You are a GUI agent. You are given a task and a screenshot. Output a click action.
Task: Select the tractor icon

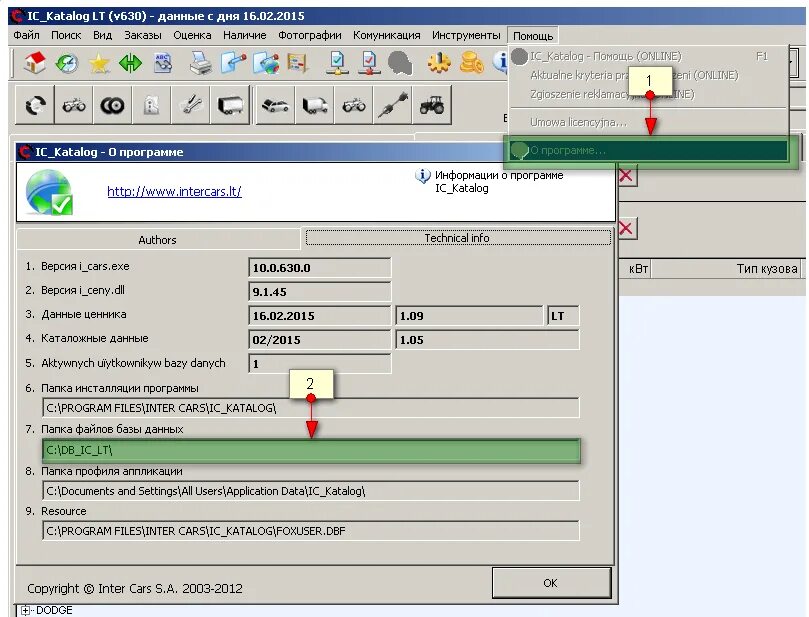[432, 106]
